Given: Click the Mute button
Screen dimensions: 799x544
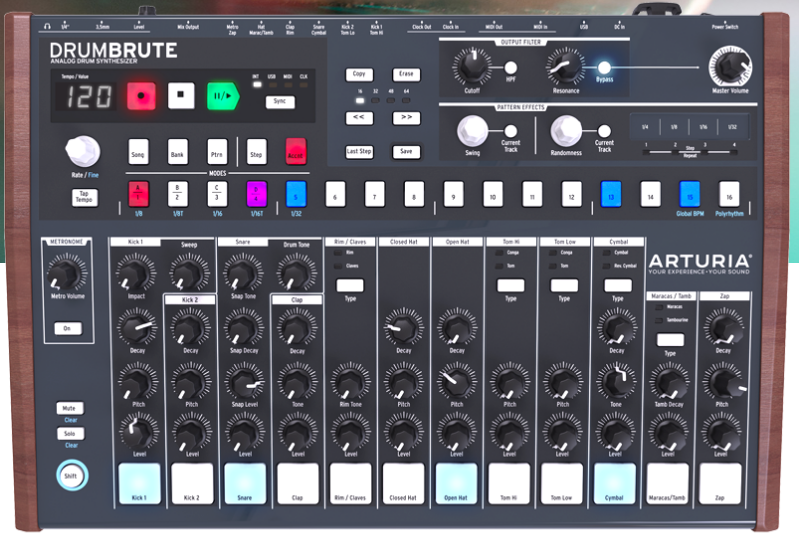Looking at the screenshot, I should (70, 408).
